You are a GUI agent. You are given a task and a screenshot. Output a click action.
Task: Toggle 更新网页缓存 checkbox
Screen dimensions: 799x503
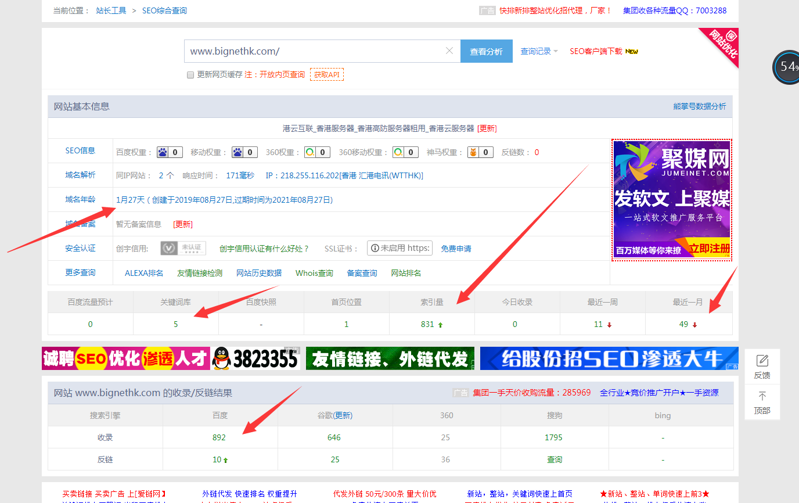tap(190, 75)
